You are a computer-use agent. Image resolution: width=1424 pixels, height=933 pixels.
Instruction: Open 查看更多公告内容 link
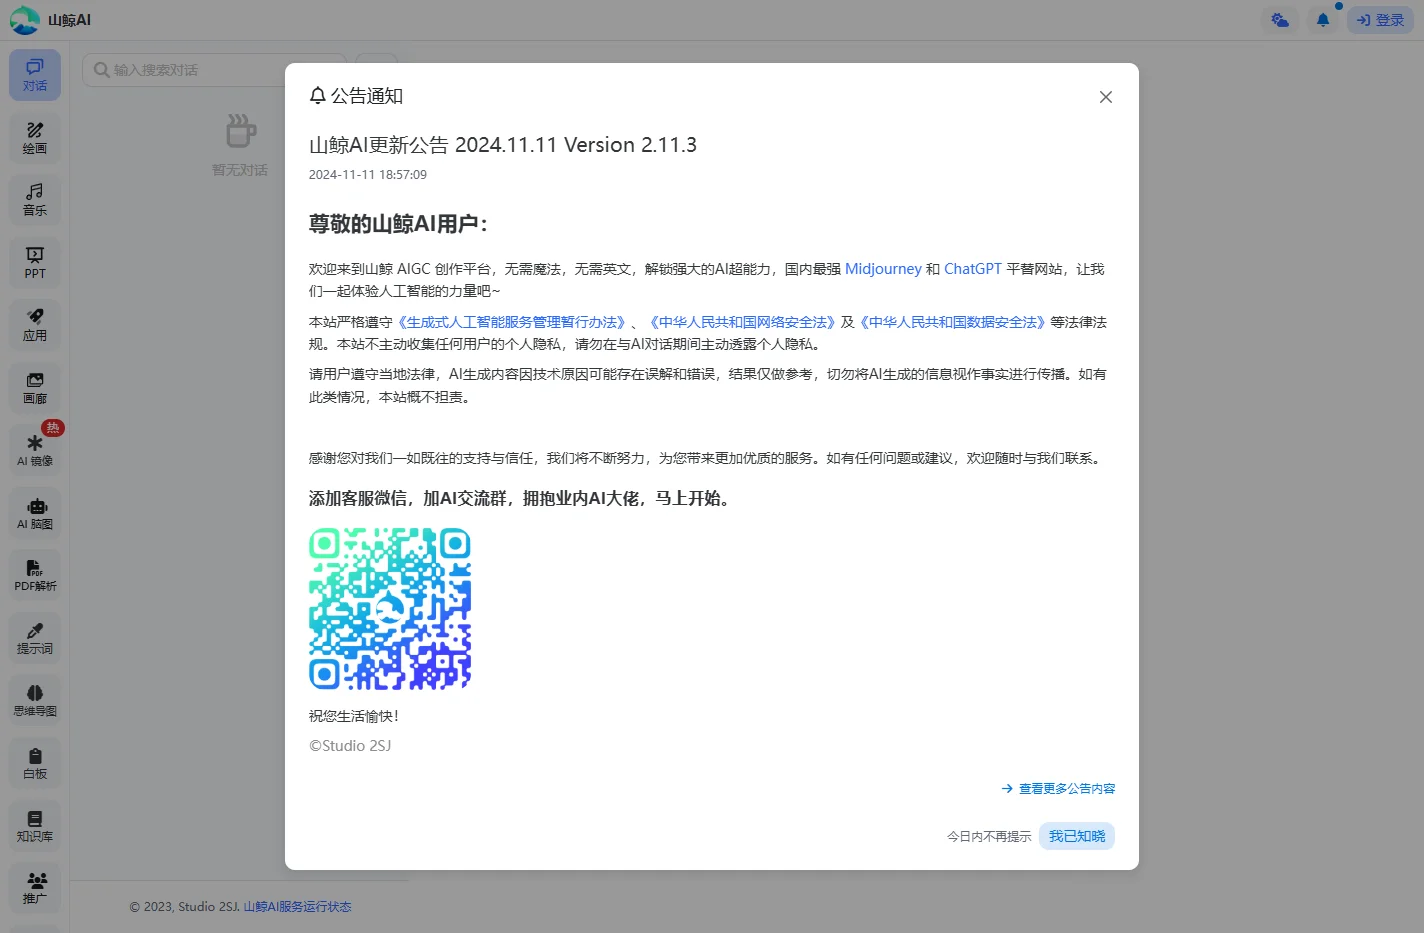(1058, 789)
